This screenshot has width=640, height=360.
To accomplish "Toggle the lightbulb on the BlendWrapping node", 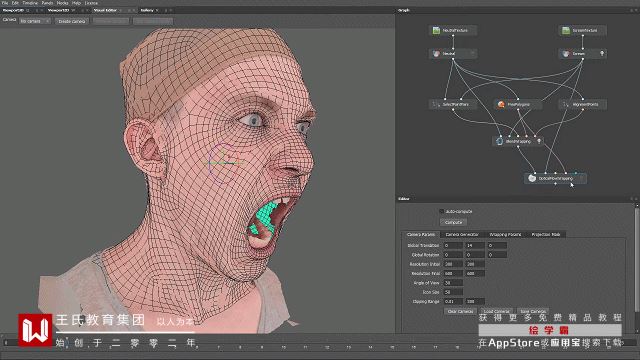I will [539, 141].
